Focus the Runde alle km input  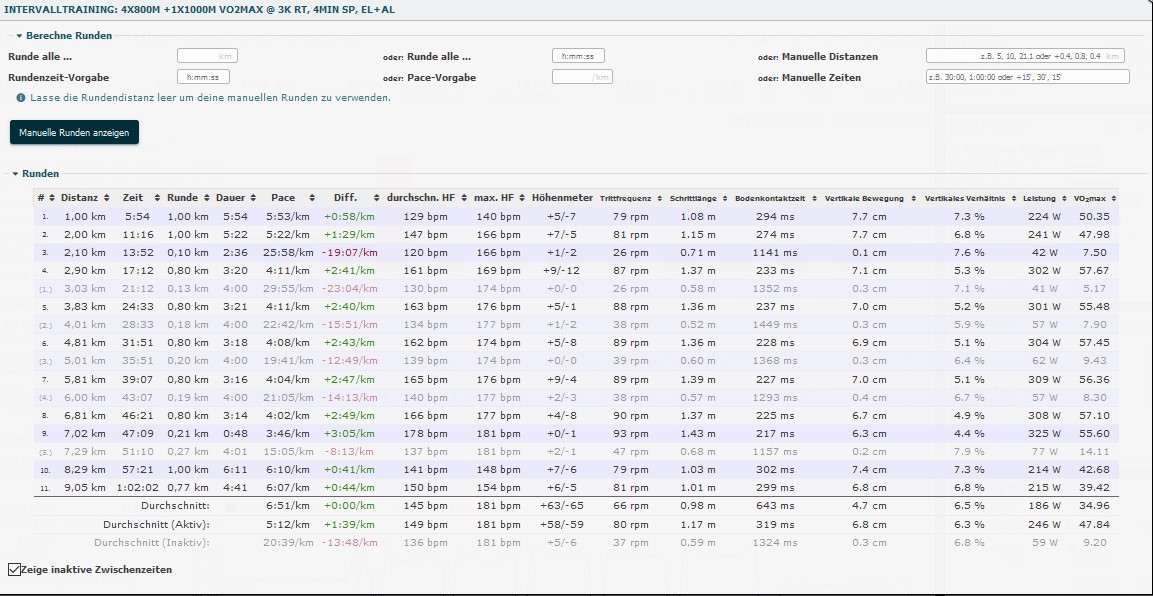[207, 57]
